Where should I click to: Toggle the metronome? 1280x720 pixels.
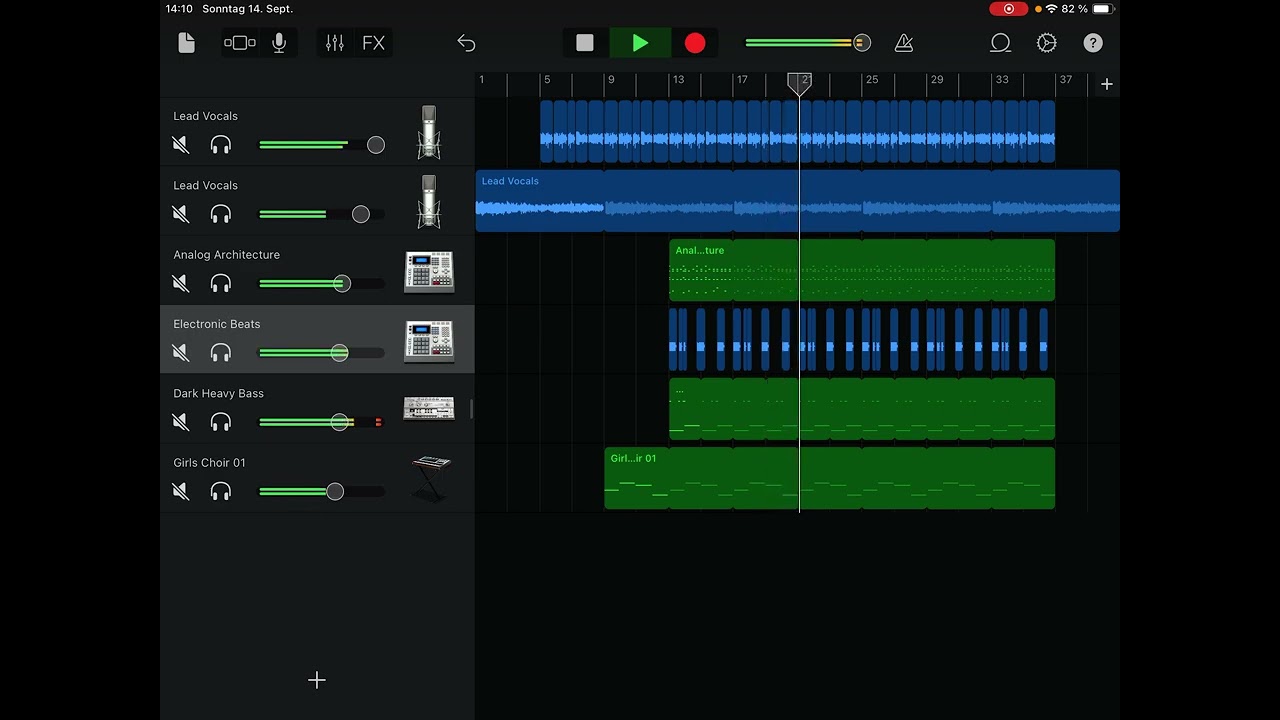(x=904, y=43)
